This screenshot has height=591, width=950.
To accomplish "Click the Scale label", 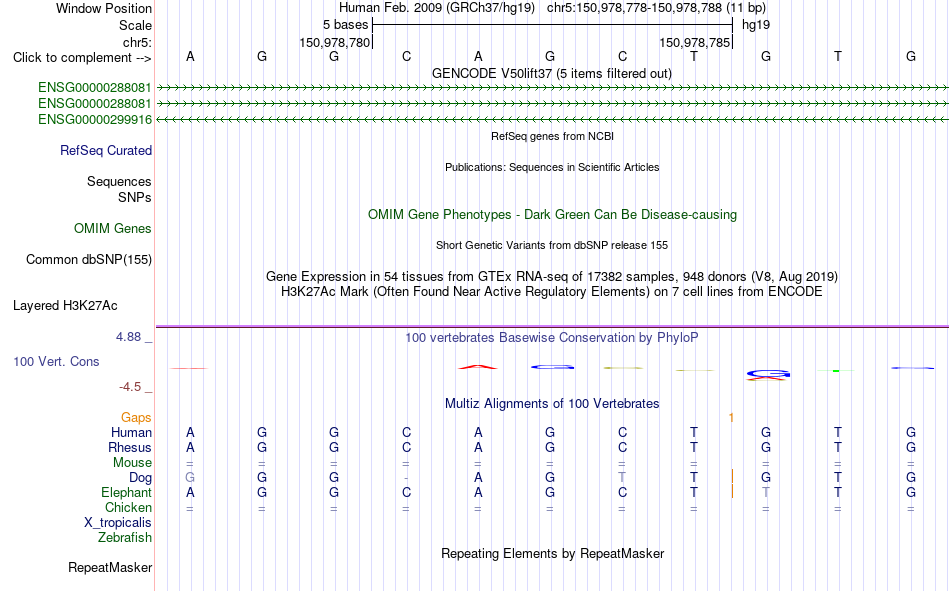I will point(136,25).
